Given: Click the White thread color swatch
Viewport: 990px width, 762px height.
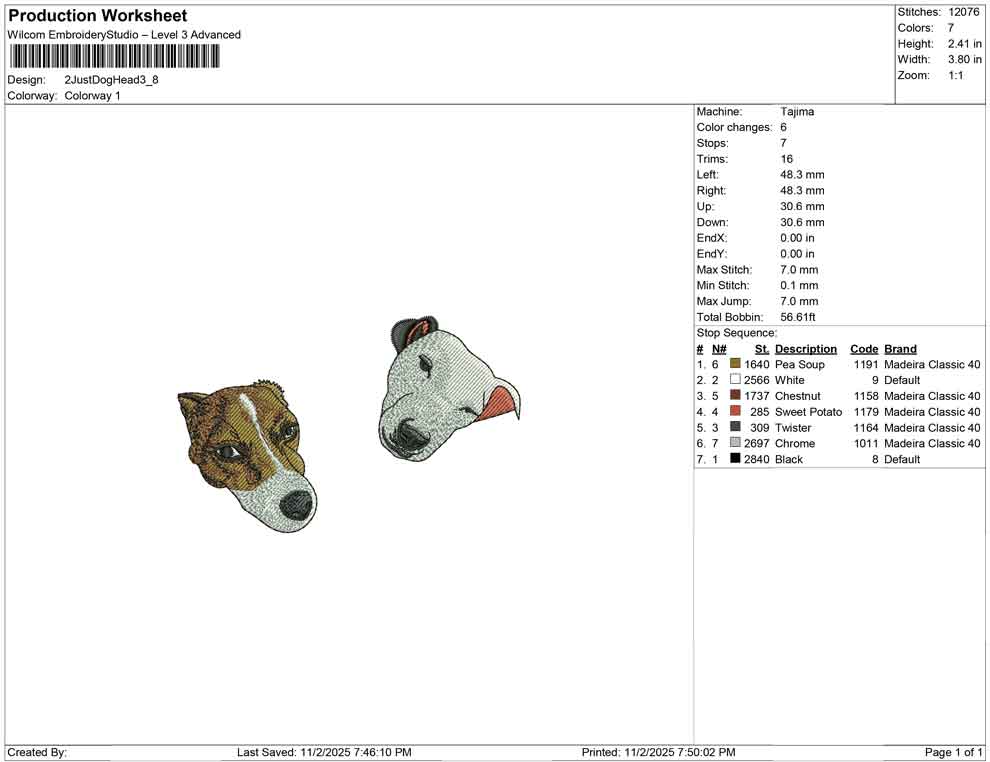Looking at the screenshot, I should coord(735,379).
